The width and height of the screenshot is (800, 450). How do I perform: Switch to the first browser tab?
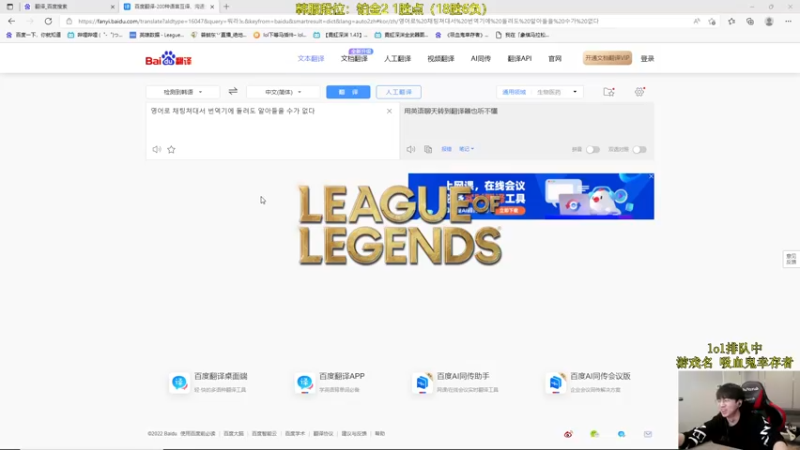pyautogui.click(x=69, y=7)
